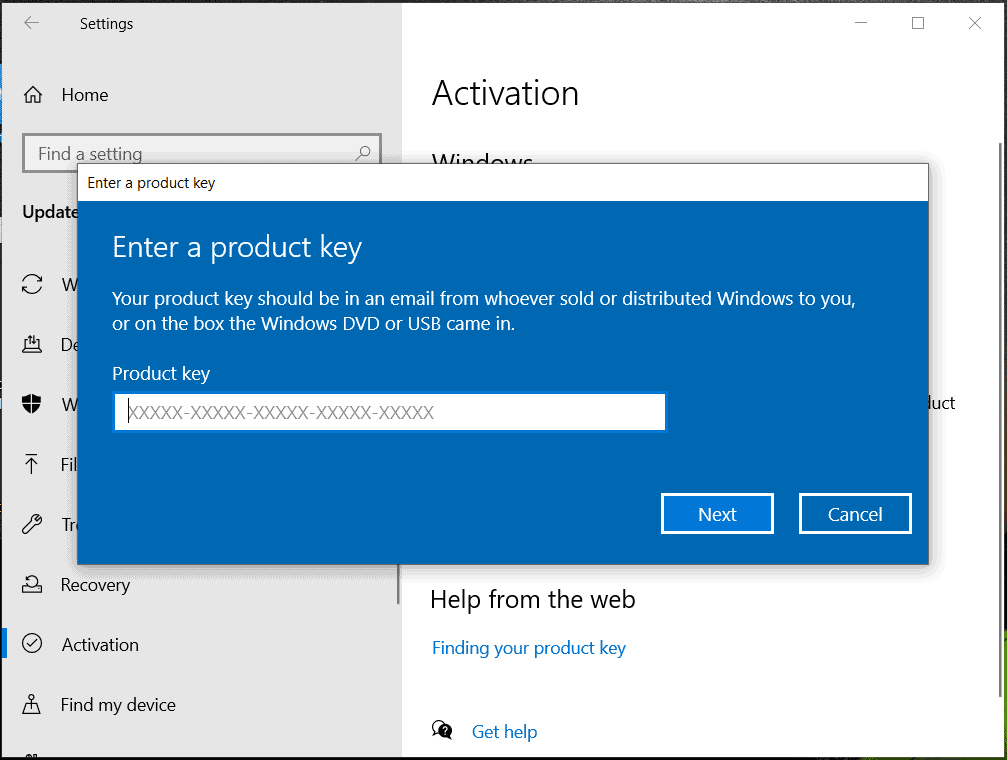Select the Delivery Optimization sidebar icon
The image size is (1007, 760).
[x=33, y=345]
